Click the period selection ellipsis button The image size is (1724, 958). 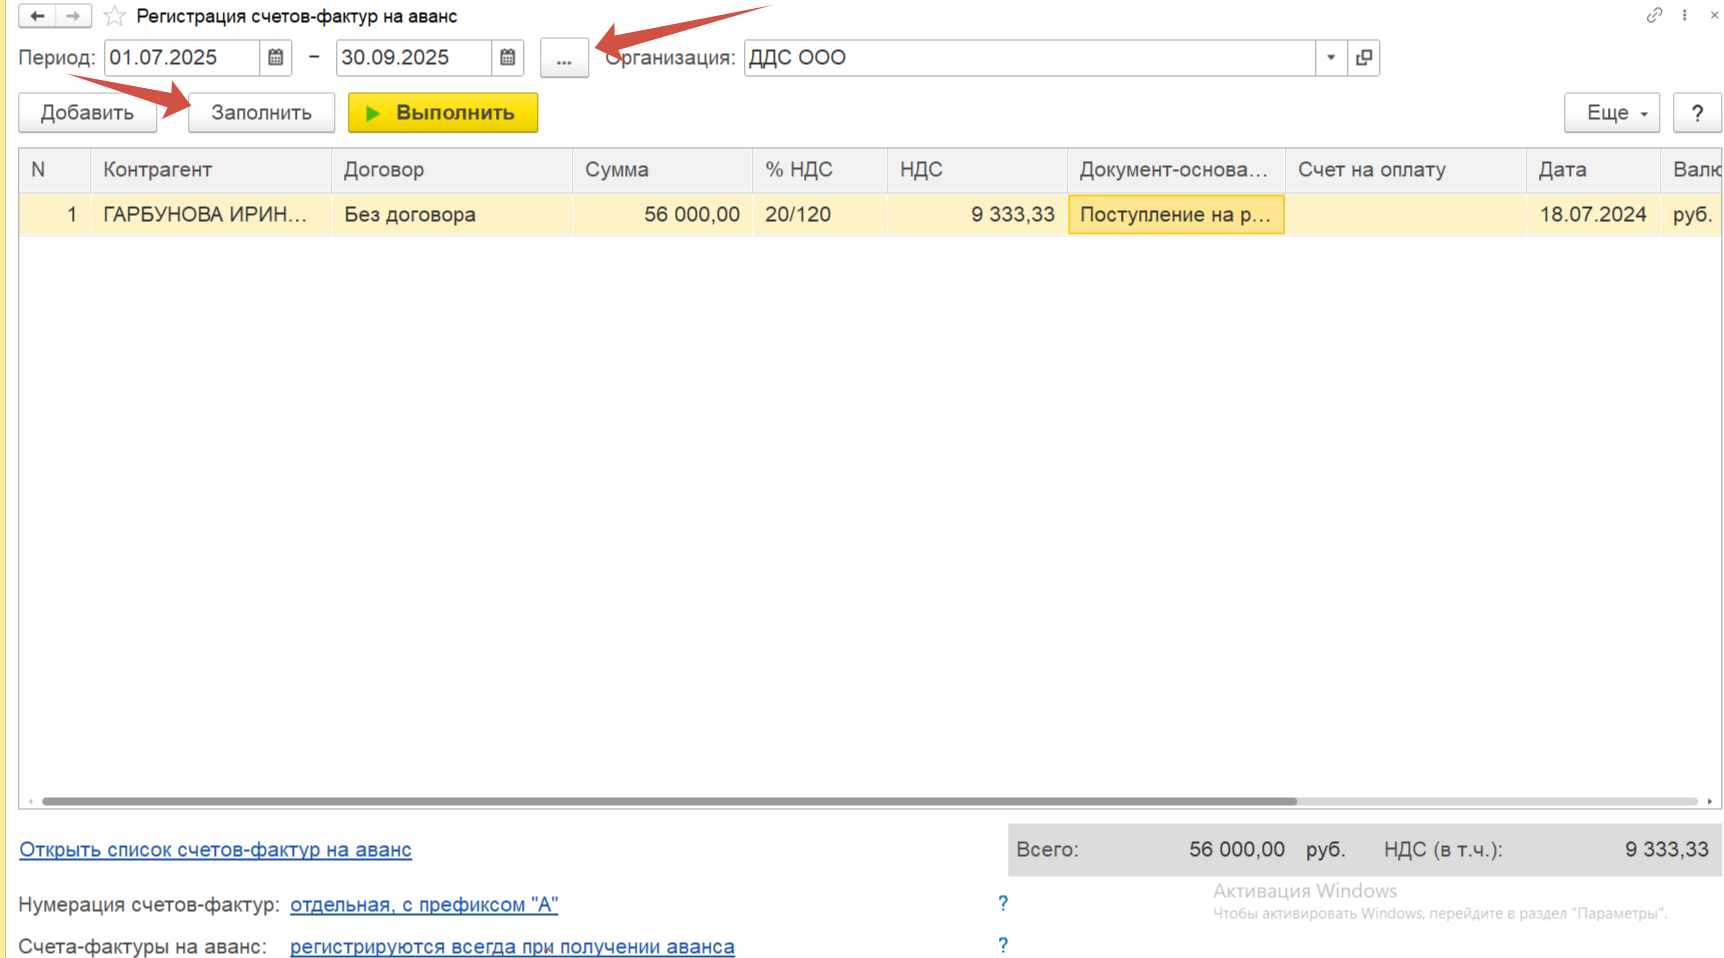click(564, 58)
